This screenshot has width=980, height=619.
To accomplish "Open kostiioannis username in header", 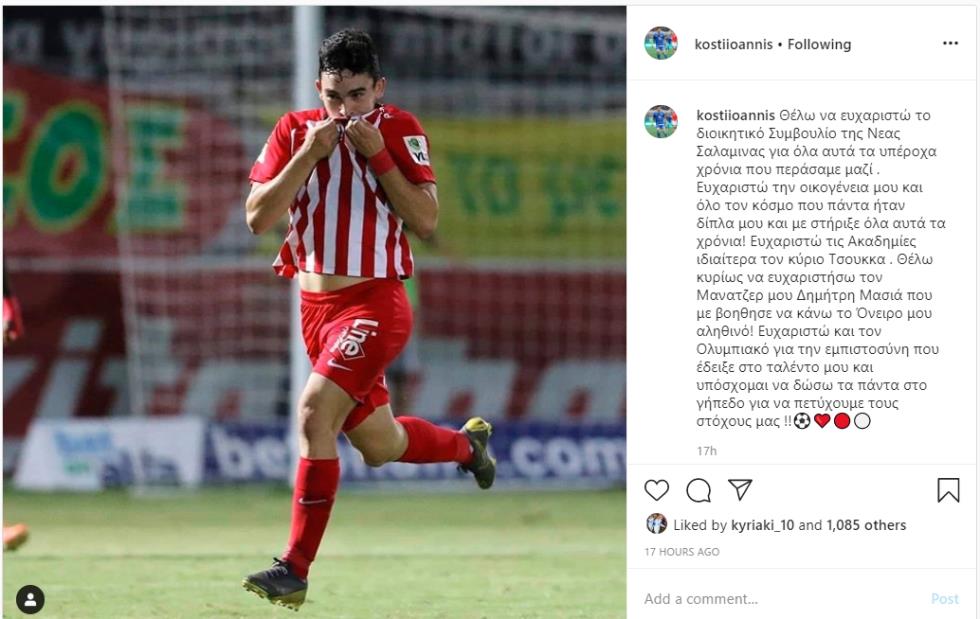I will click(x=733, y=44).
